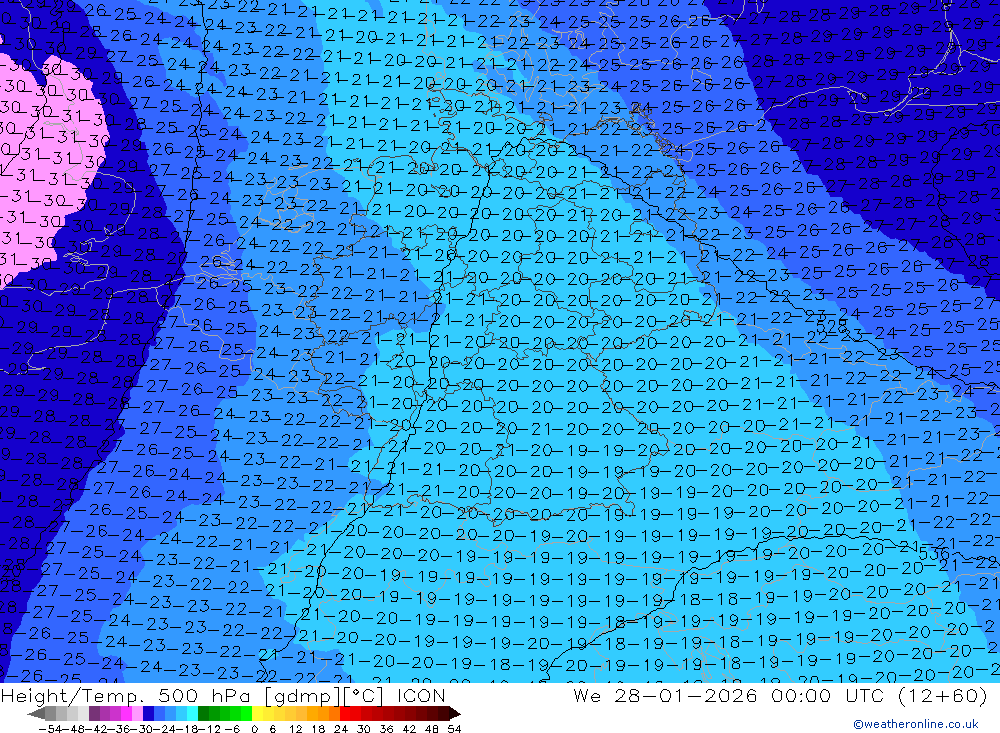Select the dark purple legend swatch at -42
Image resolution: width=1000 pixels, height=733 pixels.
(94, 714)
